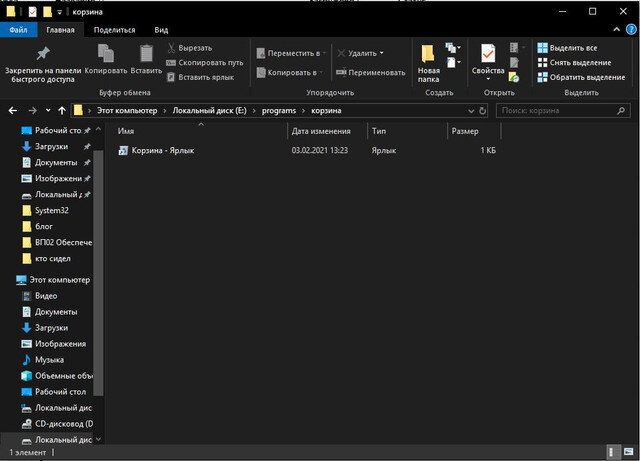The image size is (640, 461).
Task: Click Локальный диск (E:) breadcrumb
Action: point(209,111)
